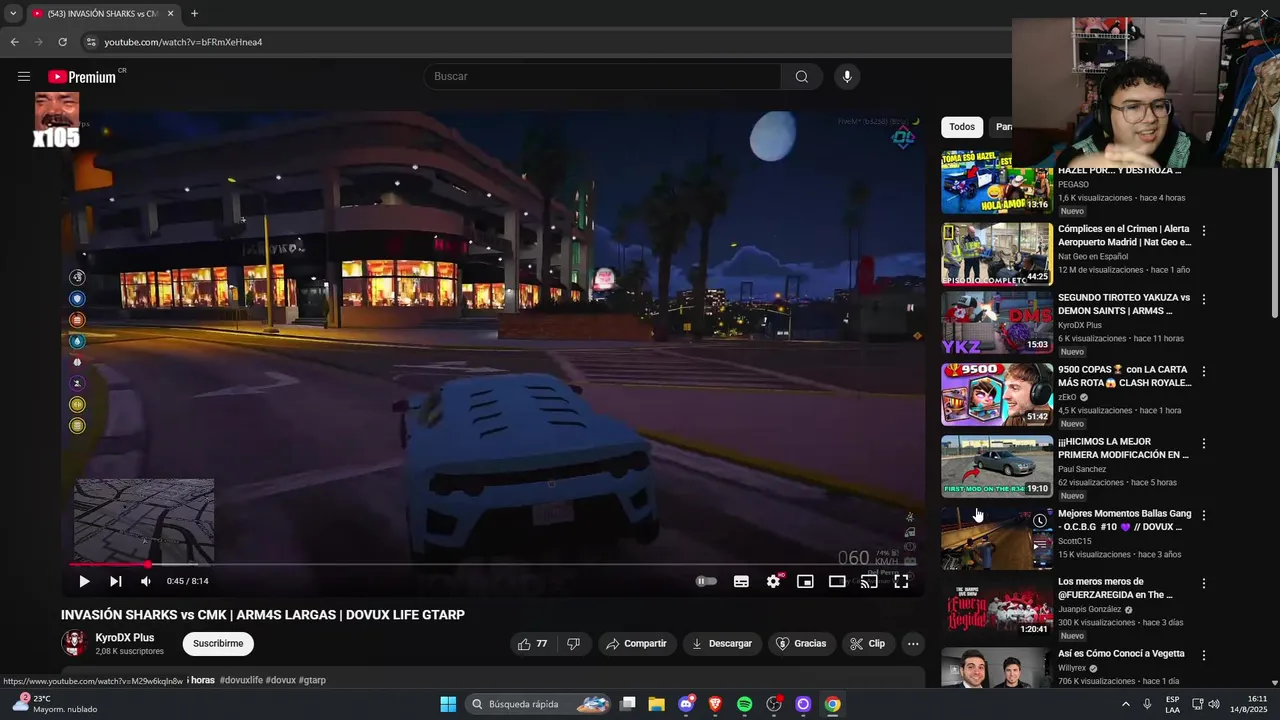1280x720 pixels.
Task: Subscribe to KyroDX Plus with Suscribirme
Action: 218,644
